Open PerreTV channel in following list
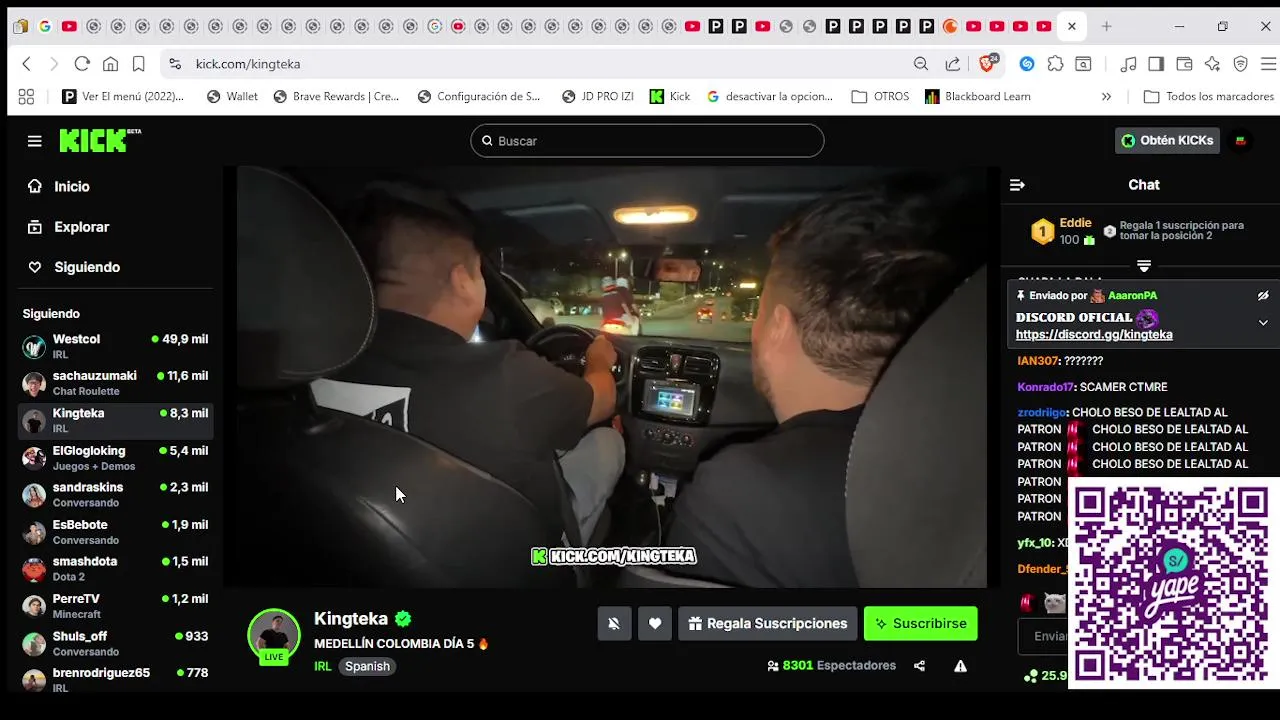 [115, 606]
